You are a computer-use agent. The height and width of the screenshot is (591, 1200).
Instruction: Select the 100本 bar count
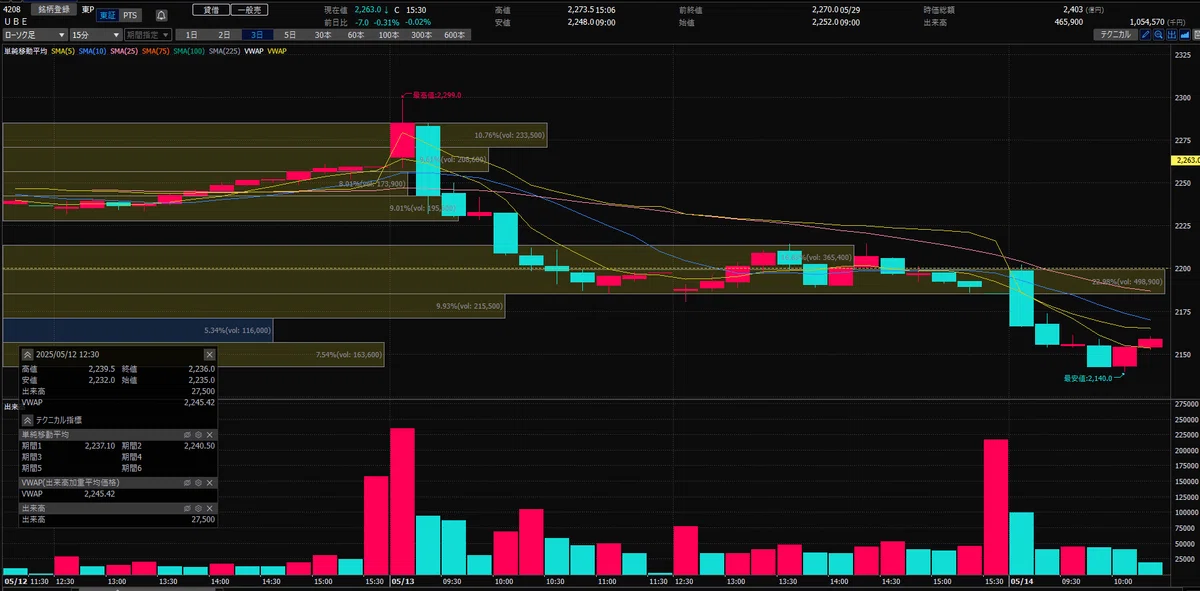(388, 34)
